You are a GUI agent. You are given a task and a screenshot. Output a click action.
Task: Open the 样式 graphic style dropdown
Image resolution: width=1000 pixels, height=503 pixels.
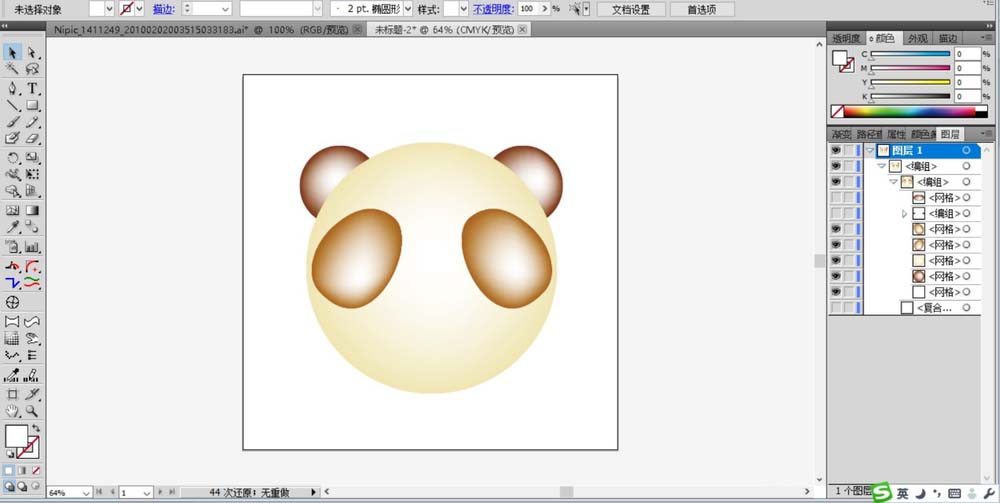[x=464, y=9]
